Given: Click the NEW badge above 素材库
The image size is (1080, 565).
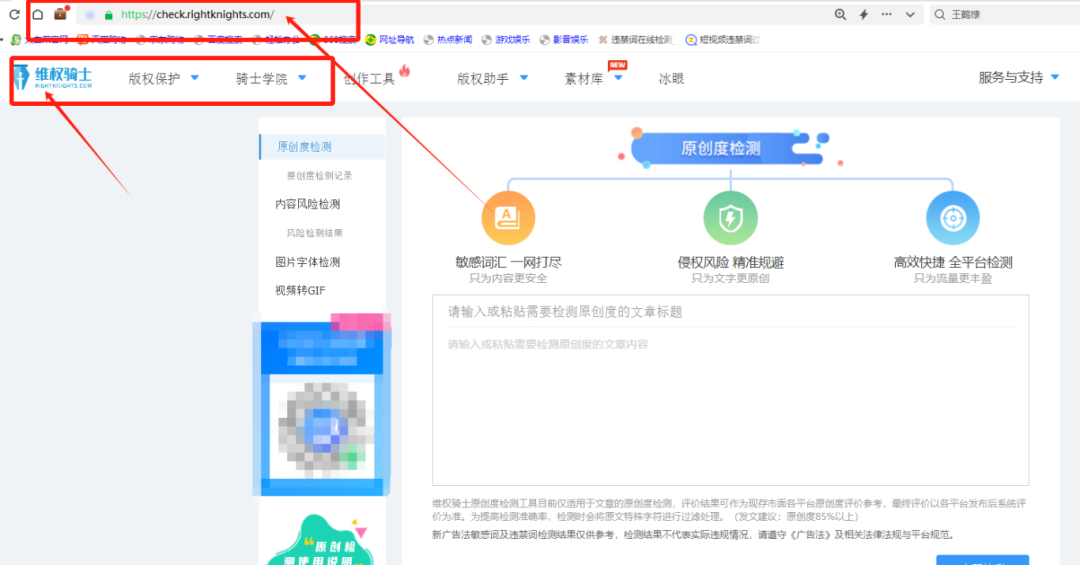Looking at the screenshot, I should [617, 65].
